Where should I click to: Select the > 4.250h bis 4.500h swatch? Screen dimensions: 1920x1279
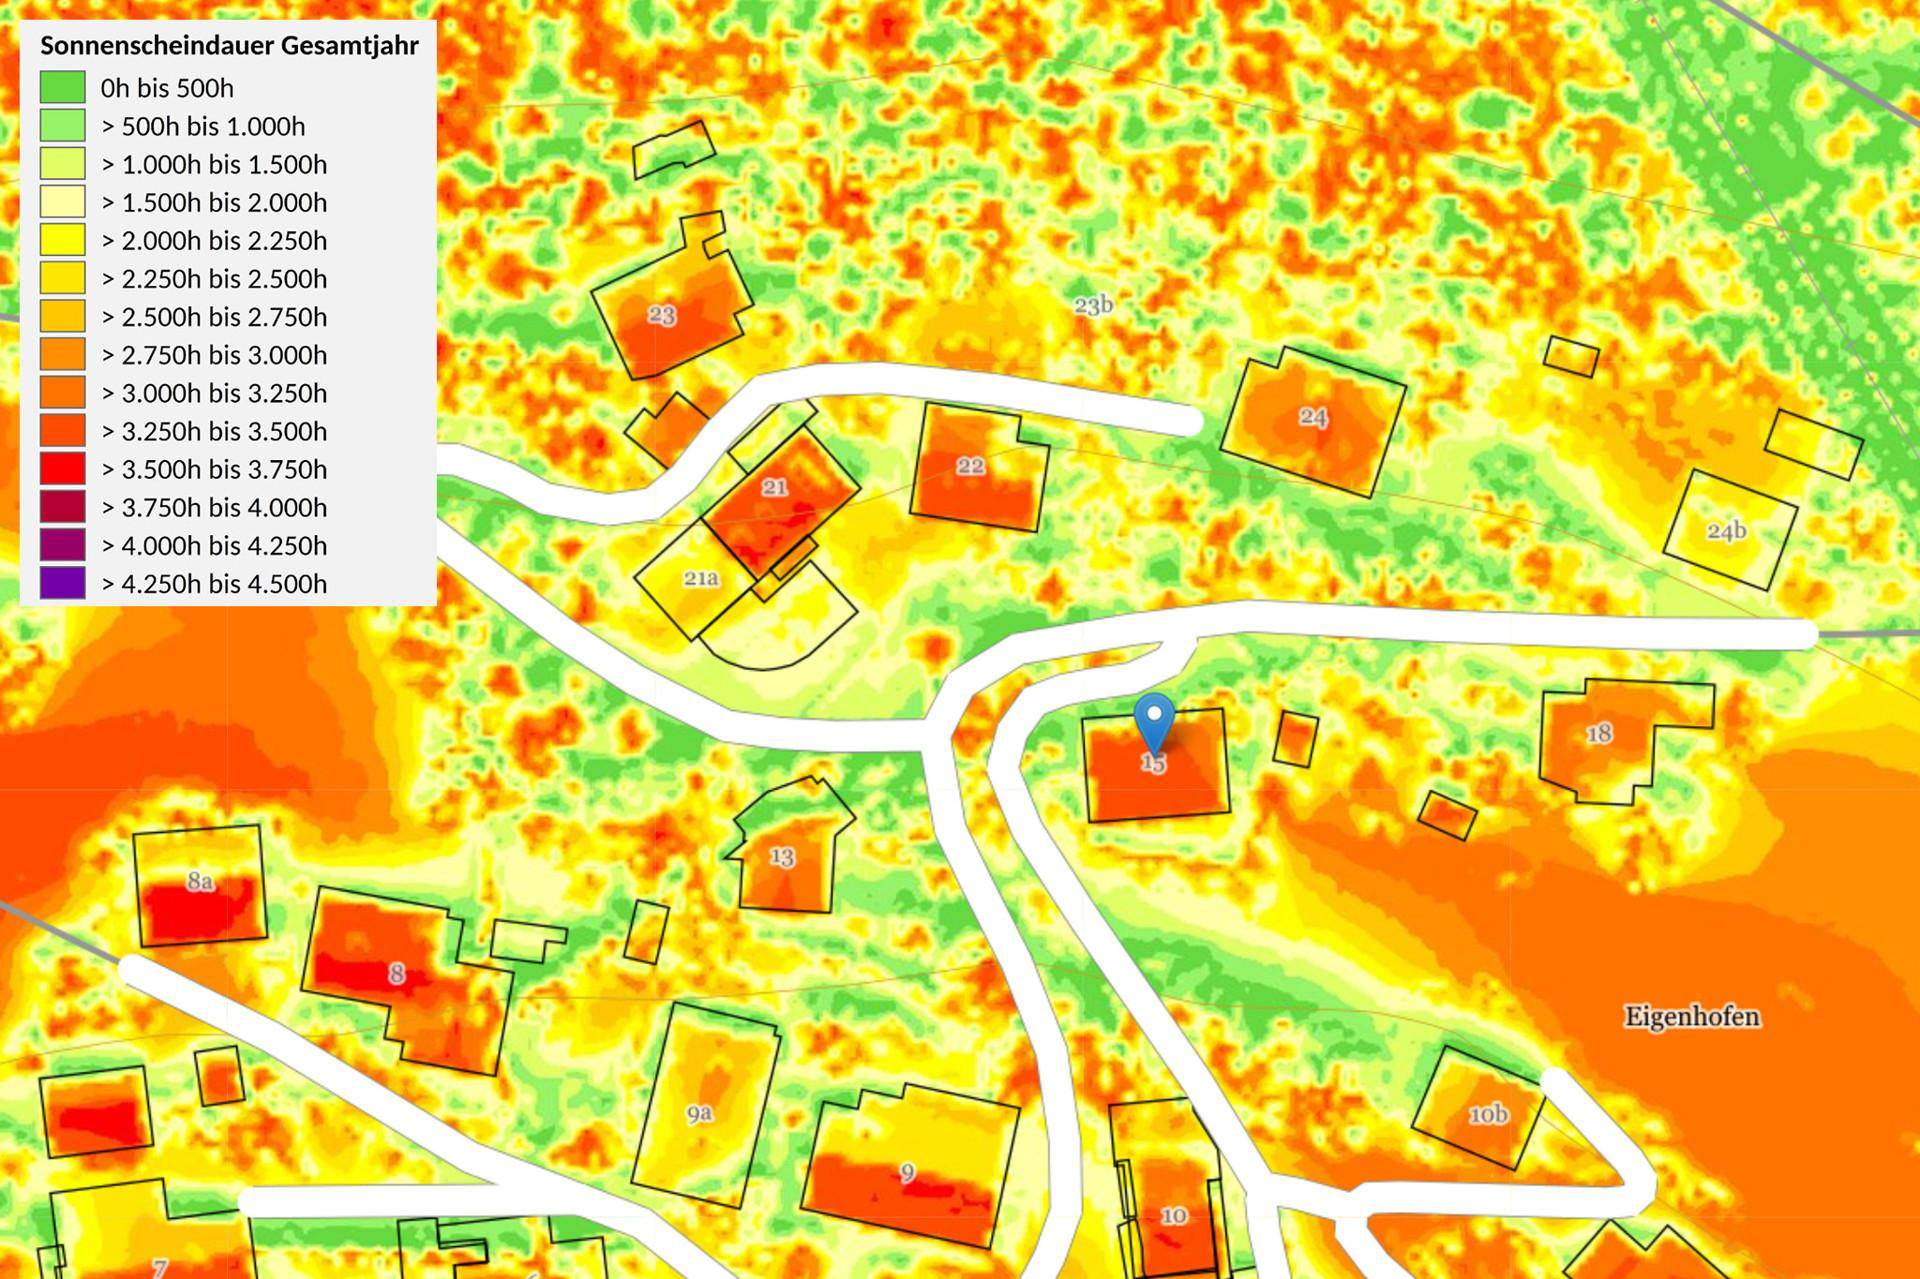(x=62, y=583)
